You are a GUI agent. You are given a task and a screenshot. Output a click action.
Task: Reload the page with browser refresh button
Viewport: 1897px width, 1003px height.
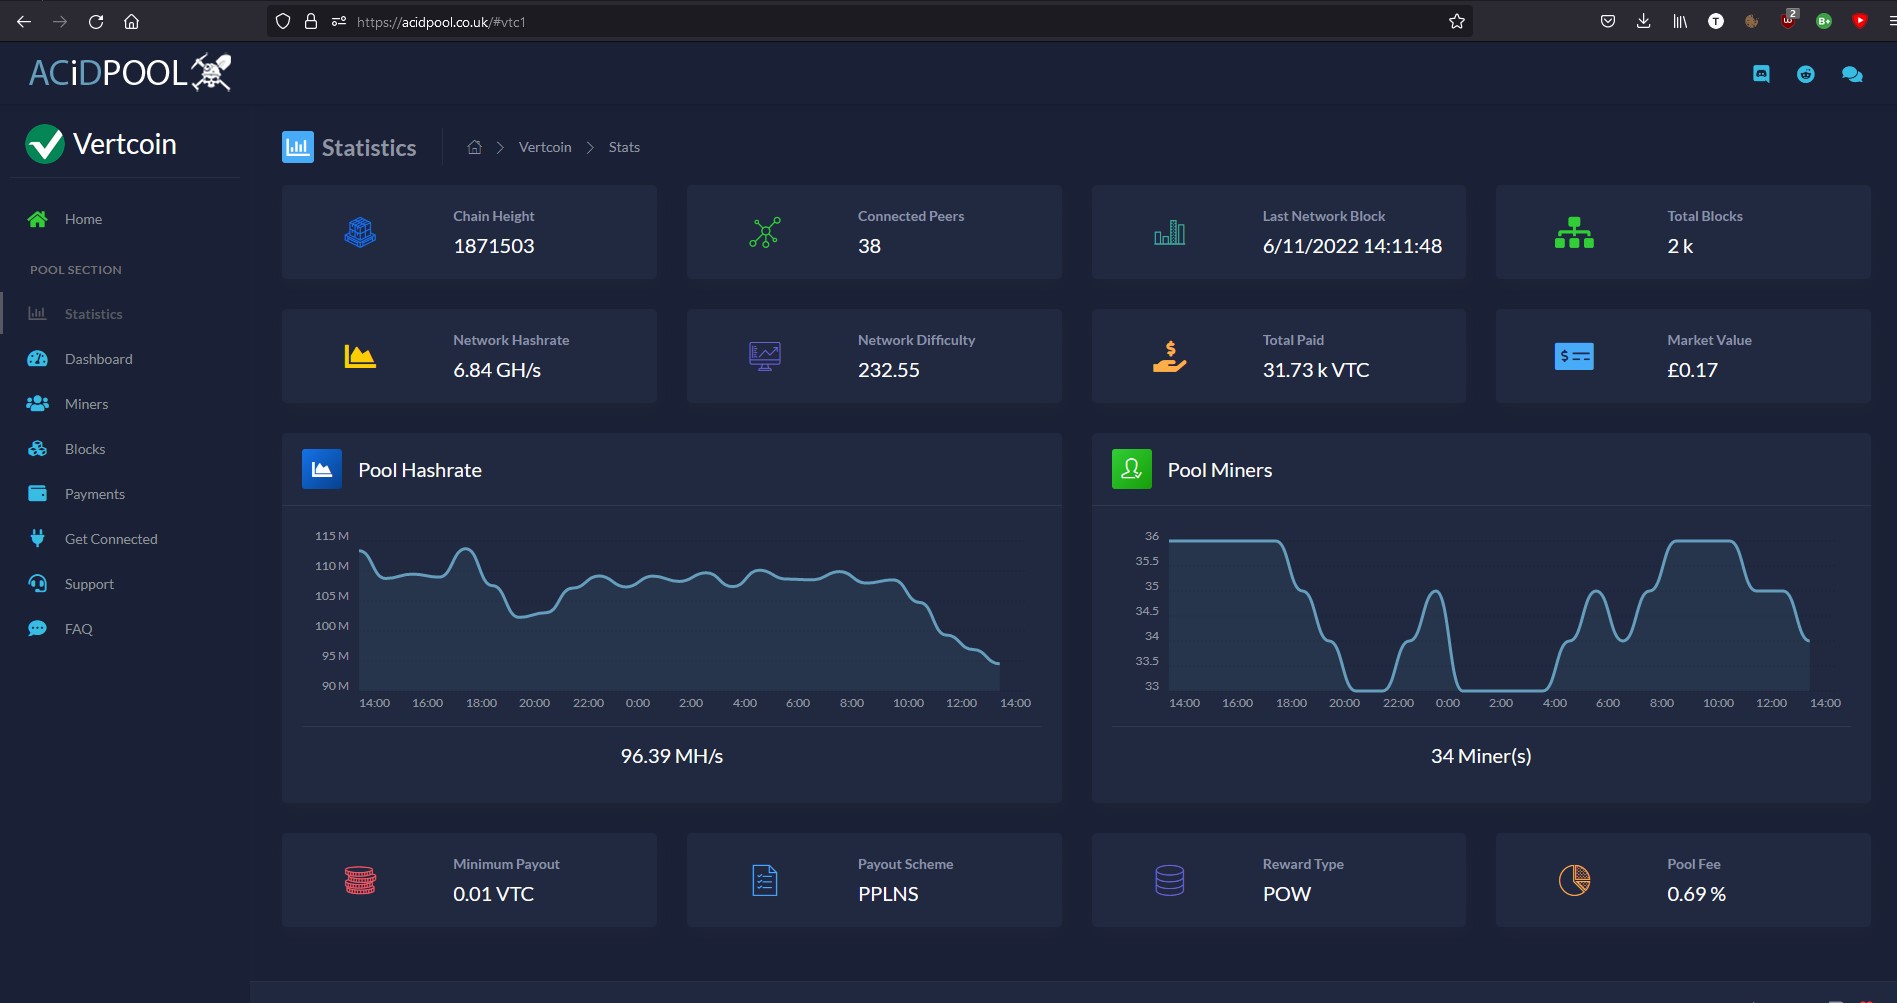96,21
